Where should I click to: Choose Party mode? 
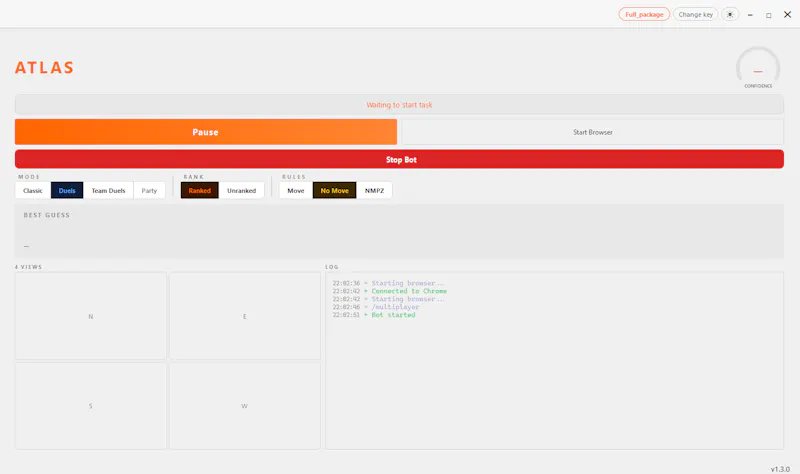(149, 190)
